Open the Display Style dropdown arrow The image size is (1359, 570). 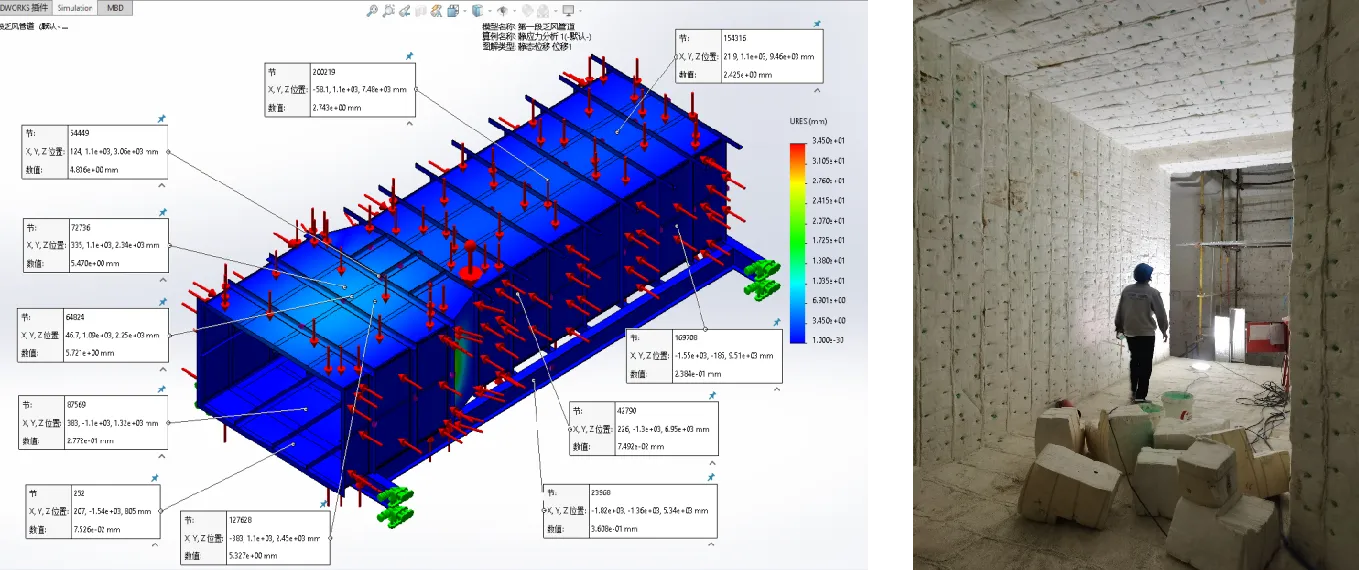[488, 10]
